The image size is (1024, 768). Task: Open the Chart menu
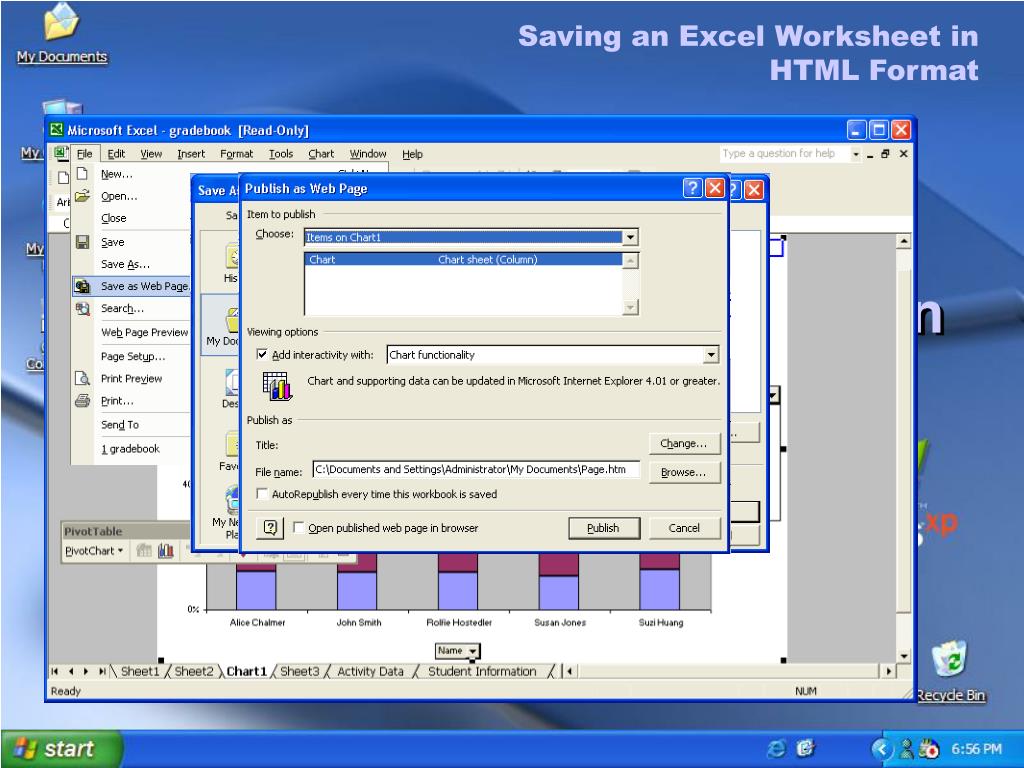[321, 154]
